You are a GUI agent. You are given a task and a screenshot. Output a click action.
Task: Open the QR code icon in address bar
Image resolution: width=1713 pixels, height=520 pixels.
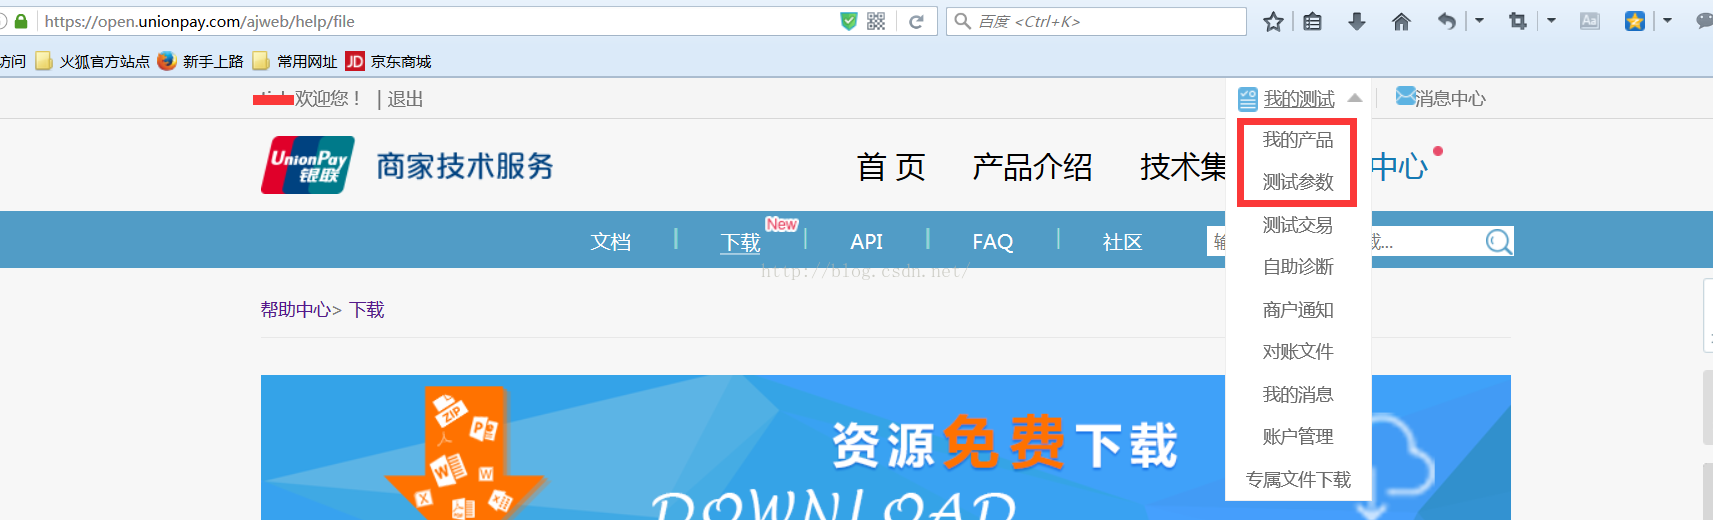coord(876,21)
